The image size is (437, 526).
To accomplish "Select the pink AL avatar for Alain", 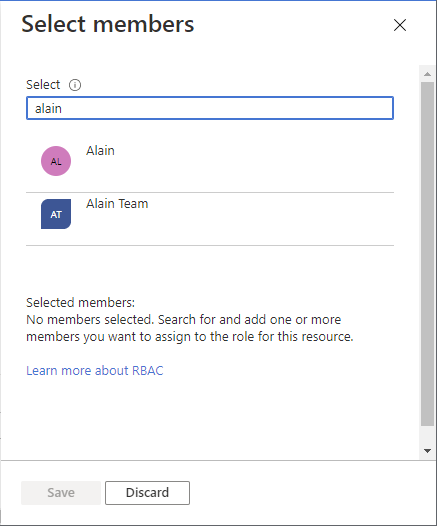I will (56, 161).
